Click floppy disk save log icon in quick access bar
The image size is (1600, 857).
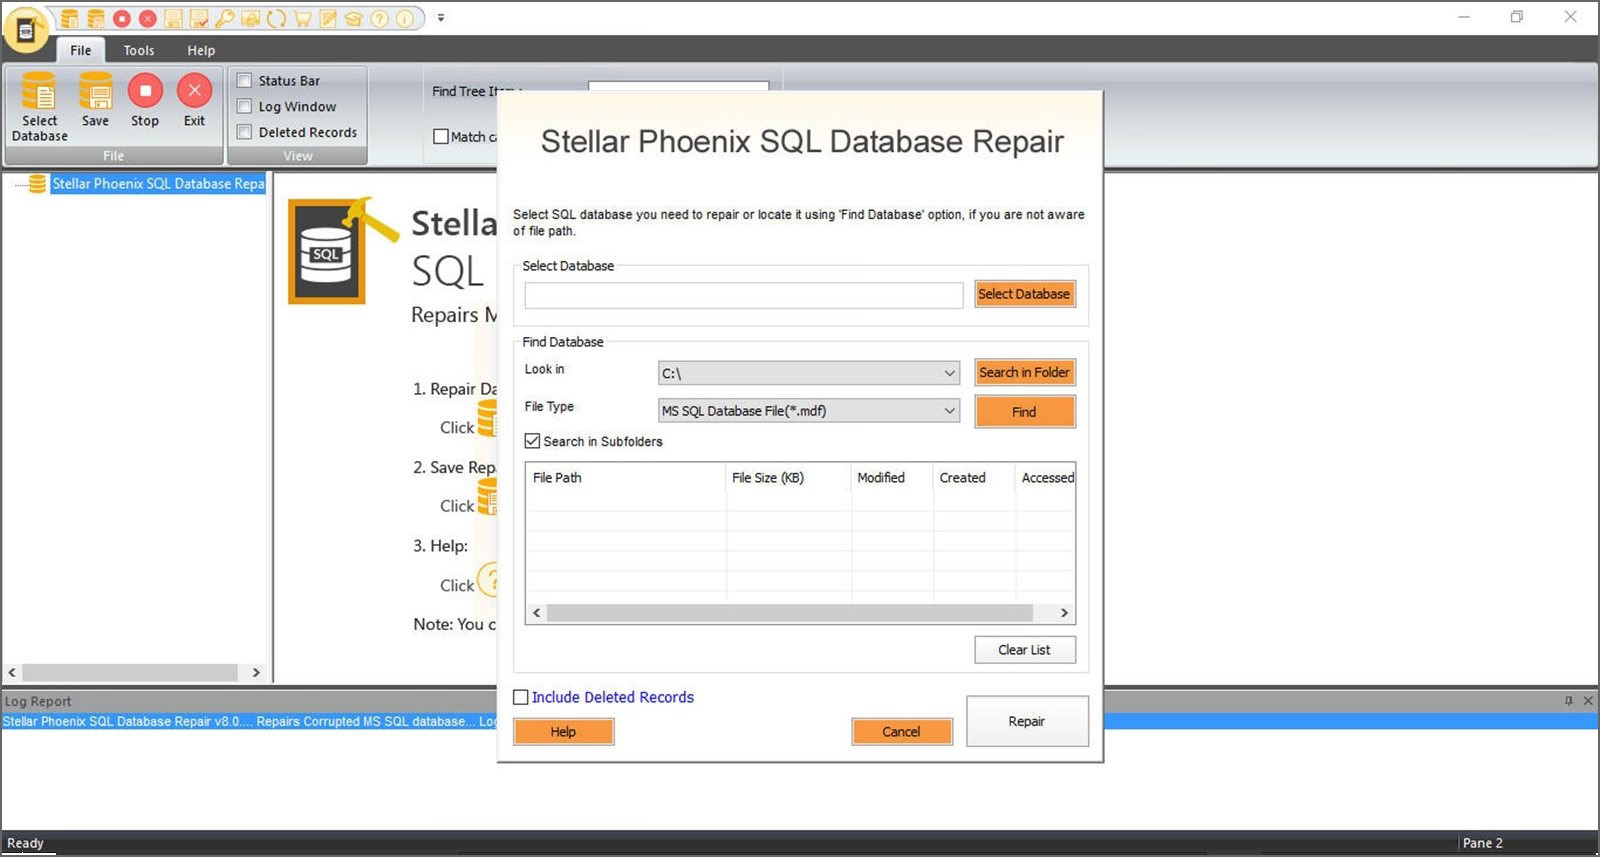173,18
